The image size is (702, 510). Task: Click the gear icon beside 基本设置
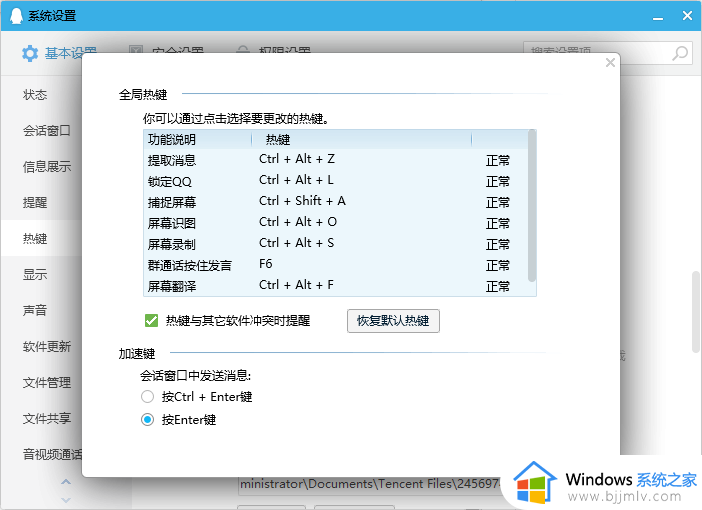pos(30,53)
